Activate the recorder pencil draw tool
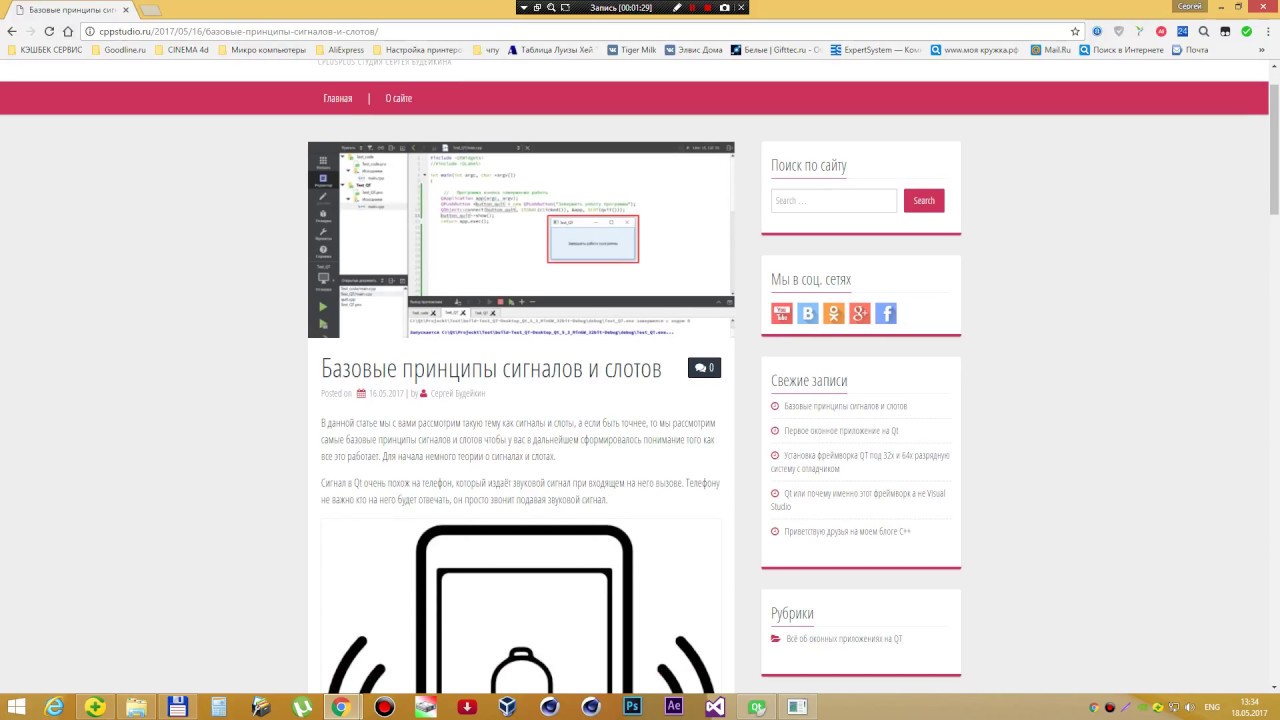Screen dimensions: 1280x720 tap(677, 7)
